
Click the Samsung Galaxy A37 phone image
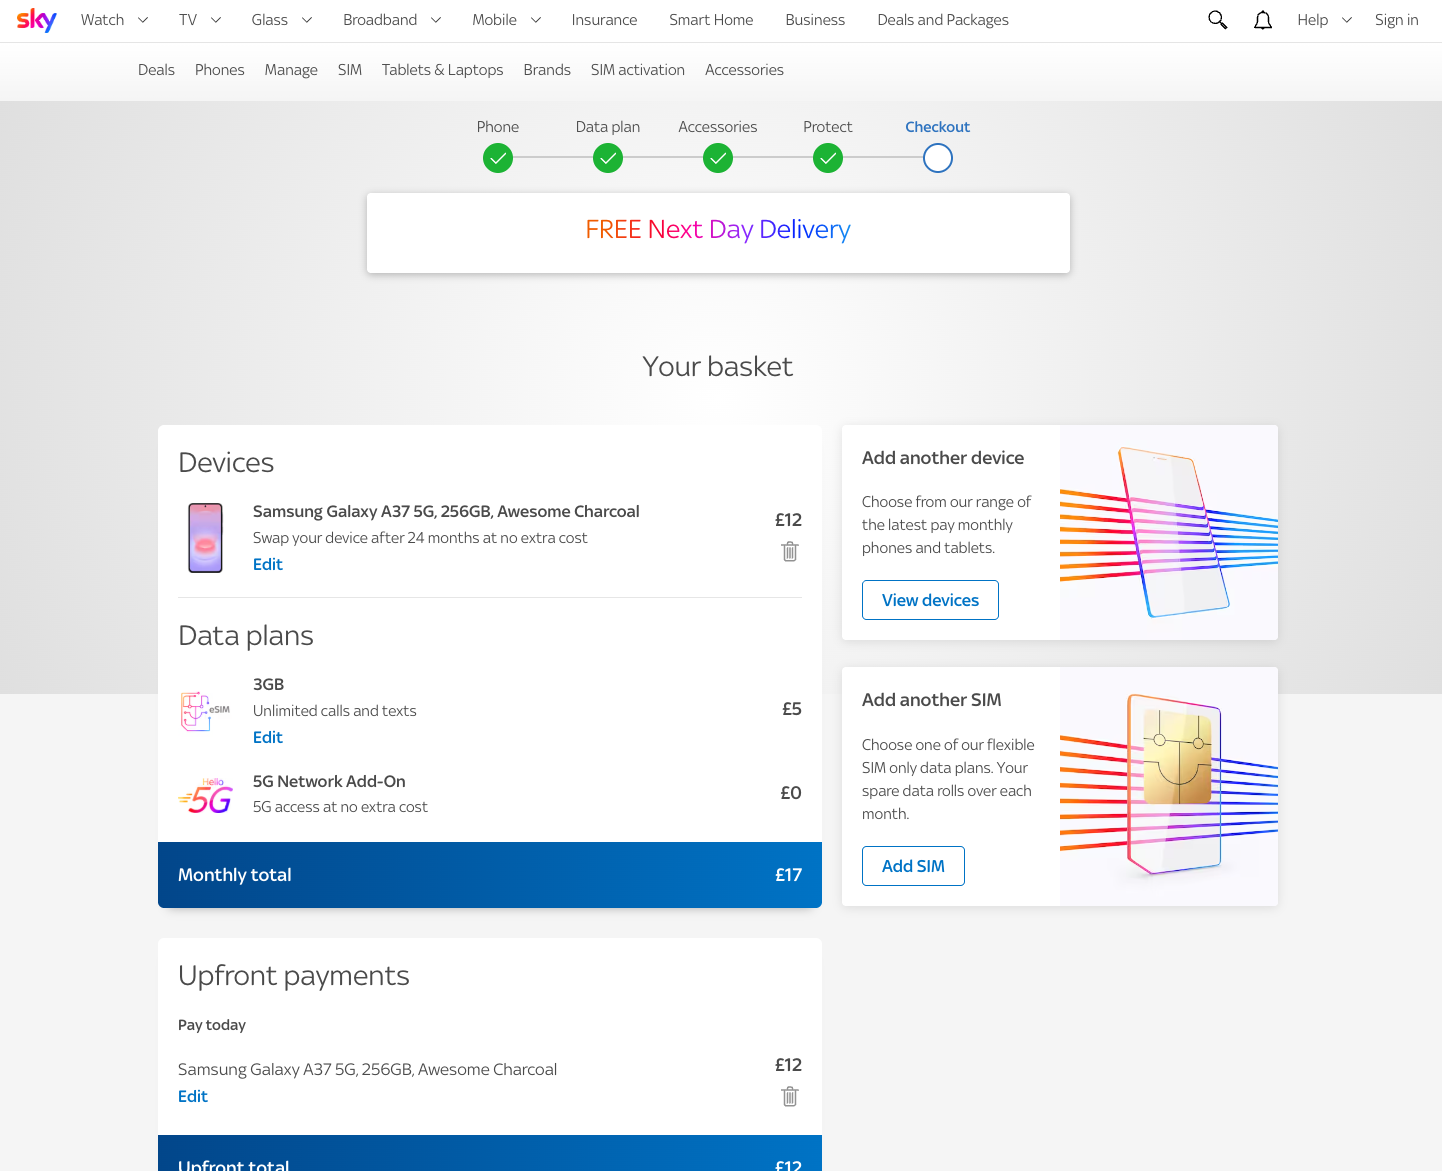pos(206,538)
